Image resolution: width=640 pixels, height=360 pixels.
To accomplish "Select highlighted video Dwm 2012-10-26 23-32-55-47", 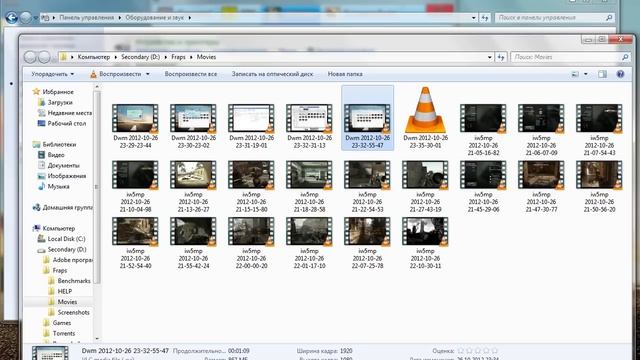I will 367,118.
